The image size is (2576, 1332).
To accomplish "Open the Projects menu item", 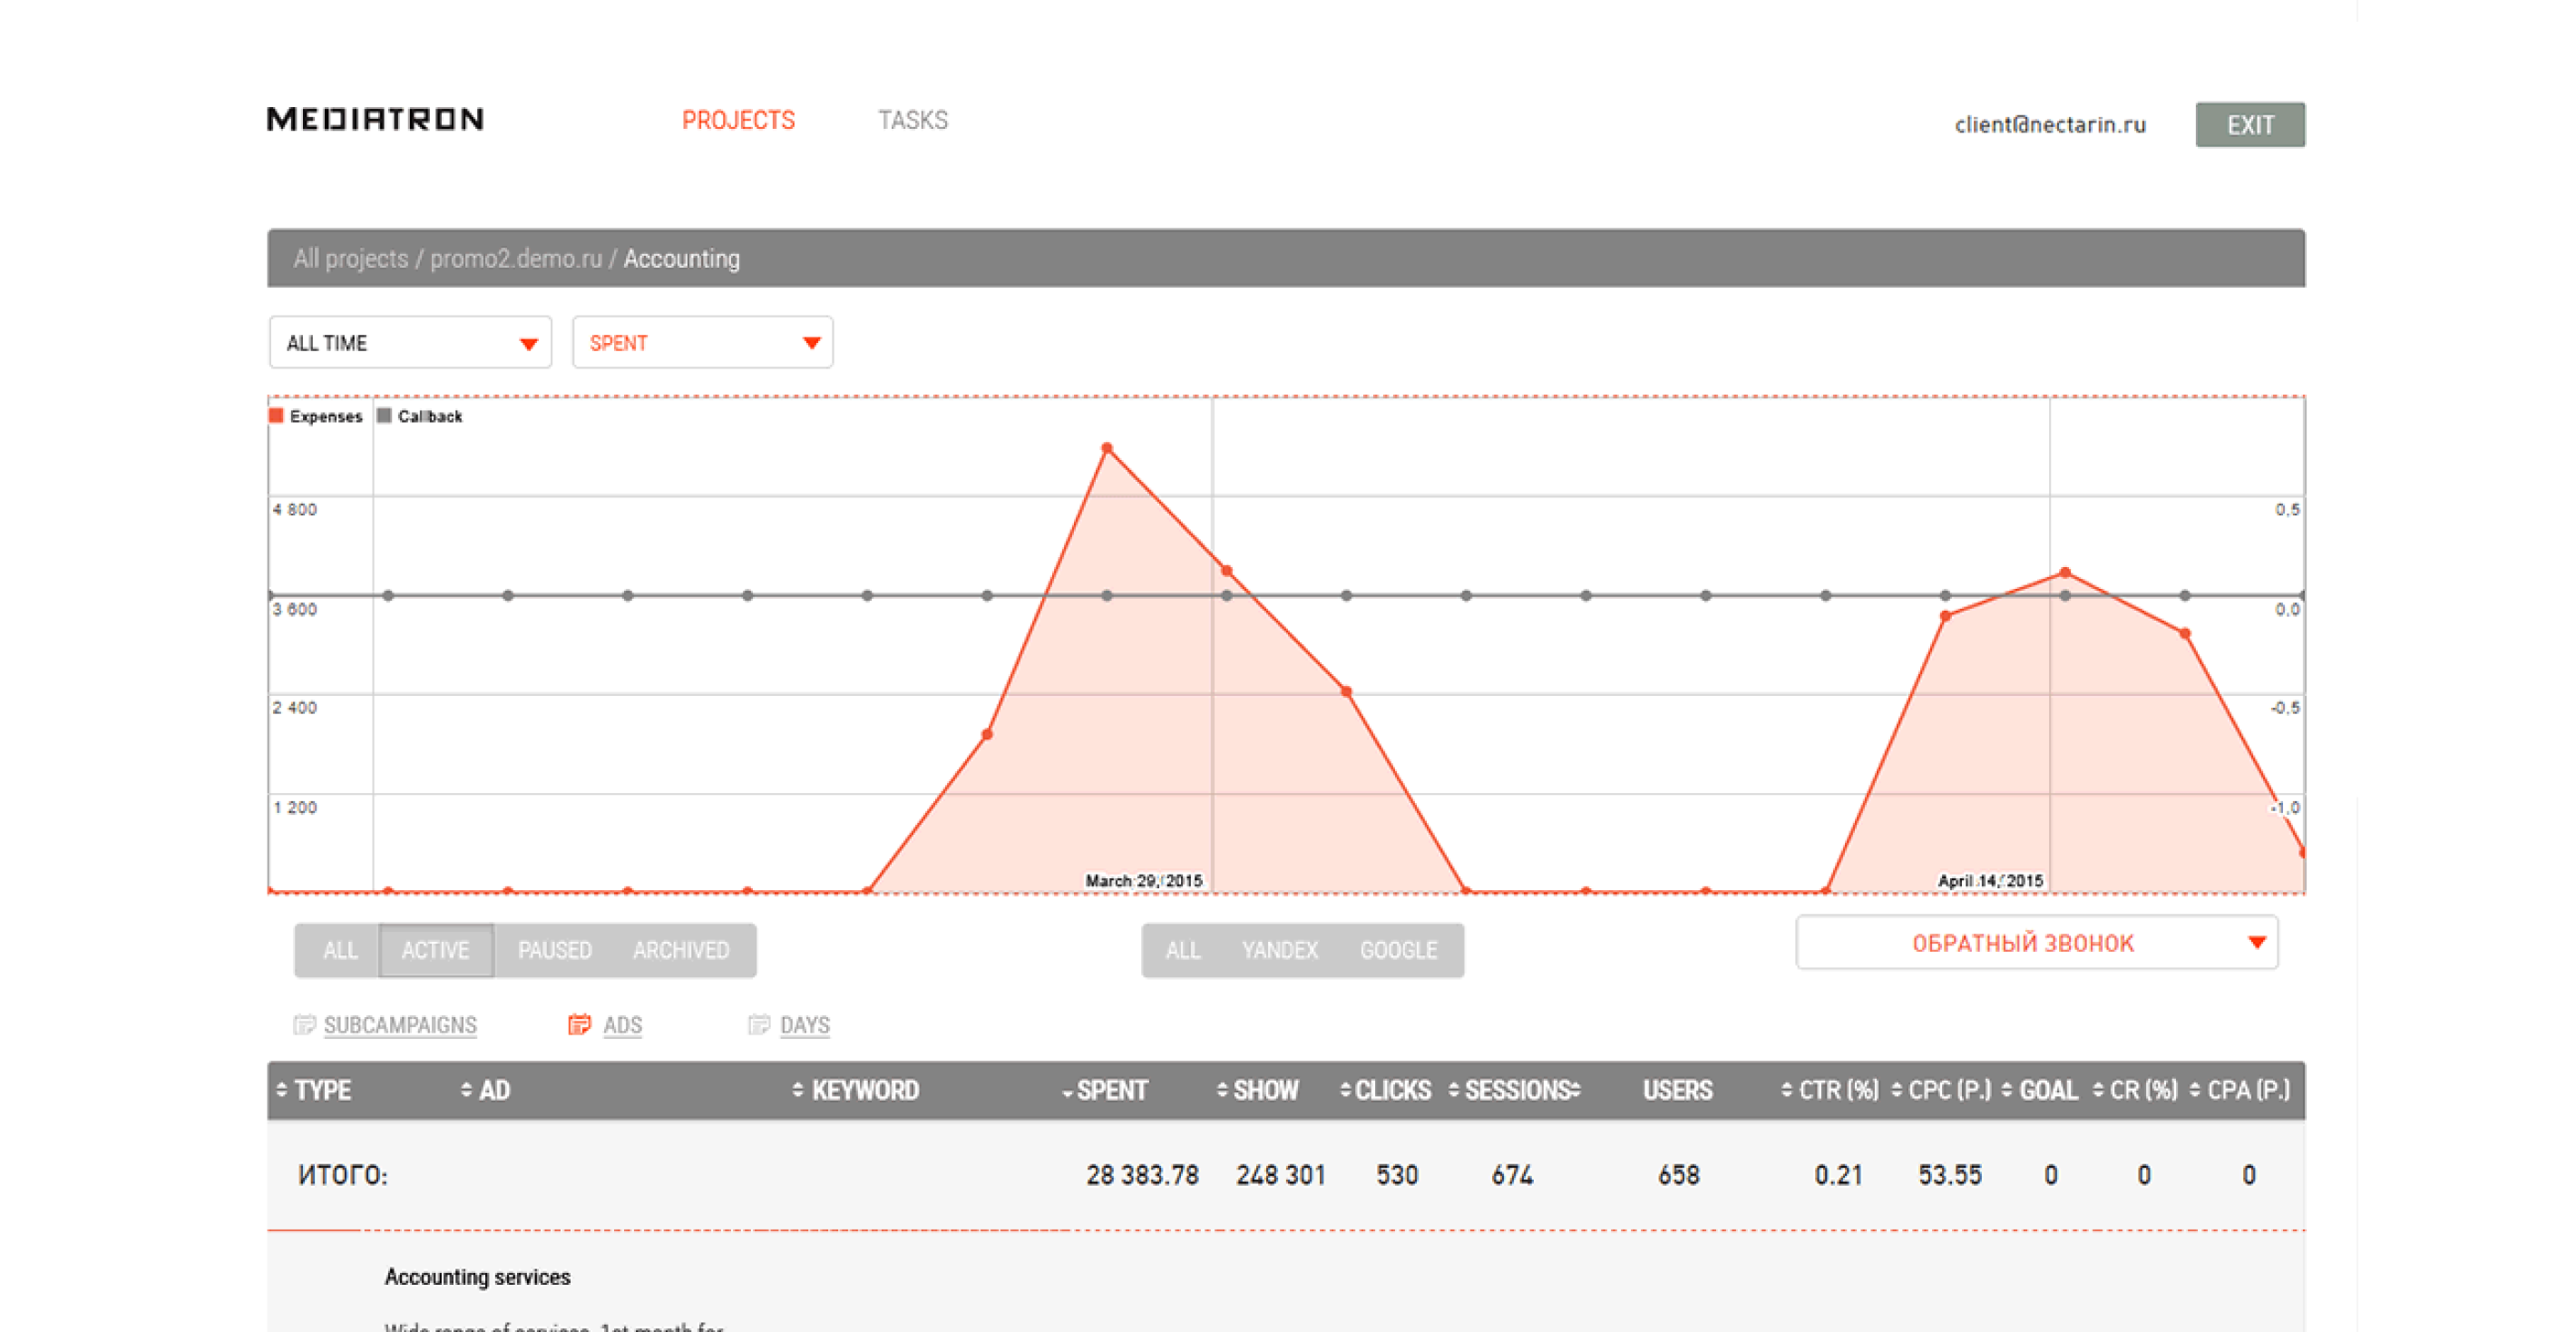I will 738,121.
